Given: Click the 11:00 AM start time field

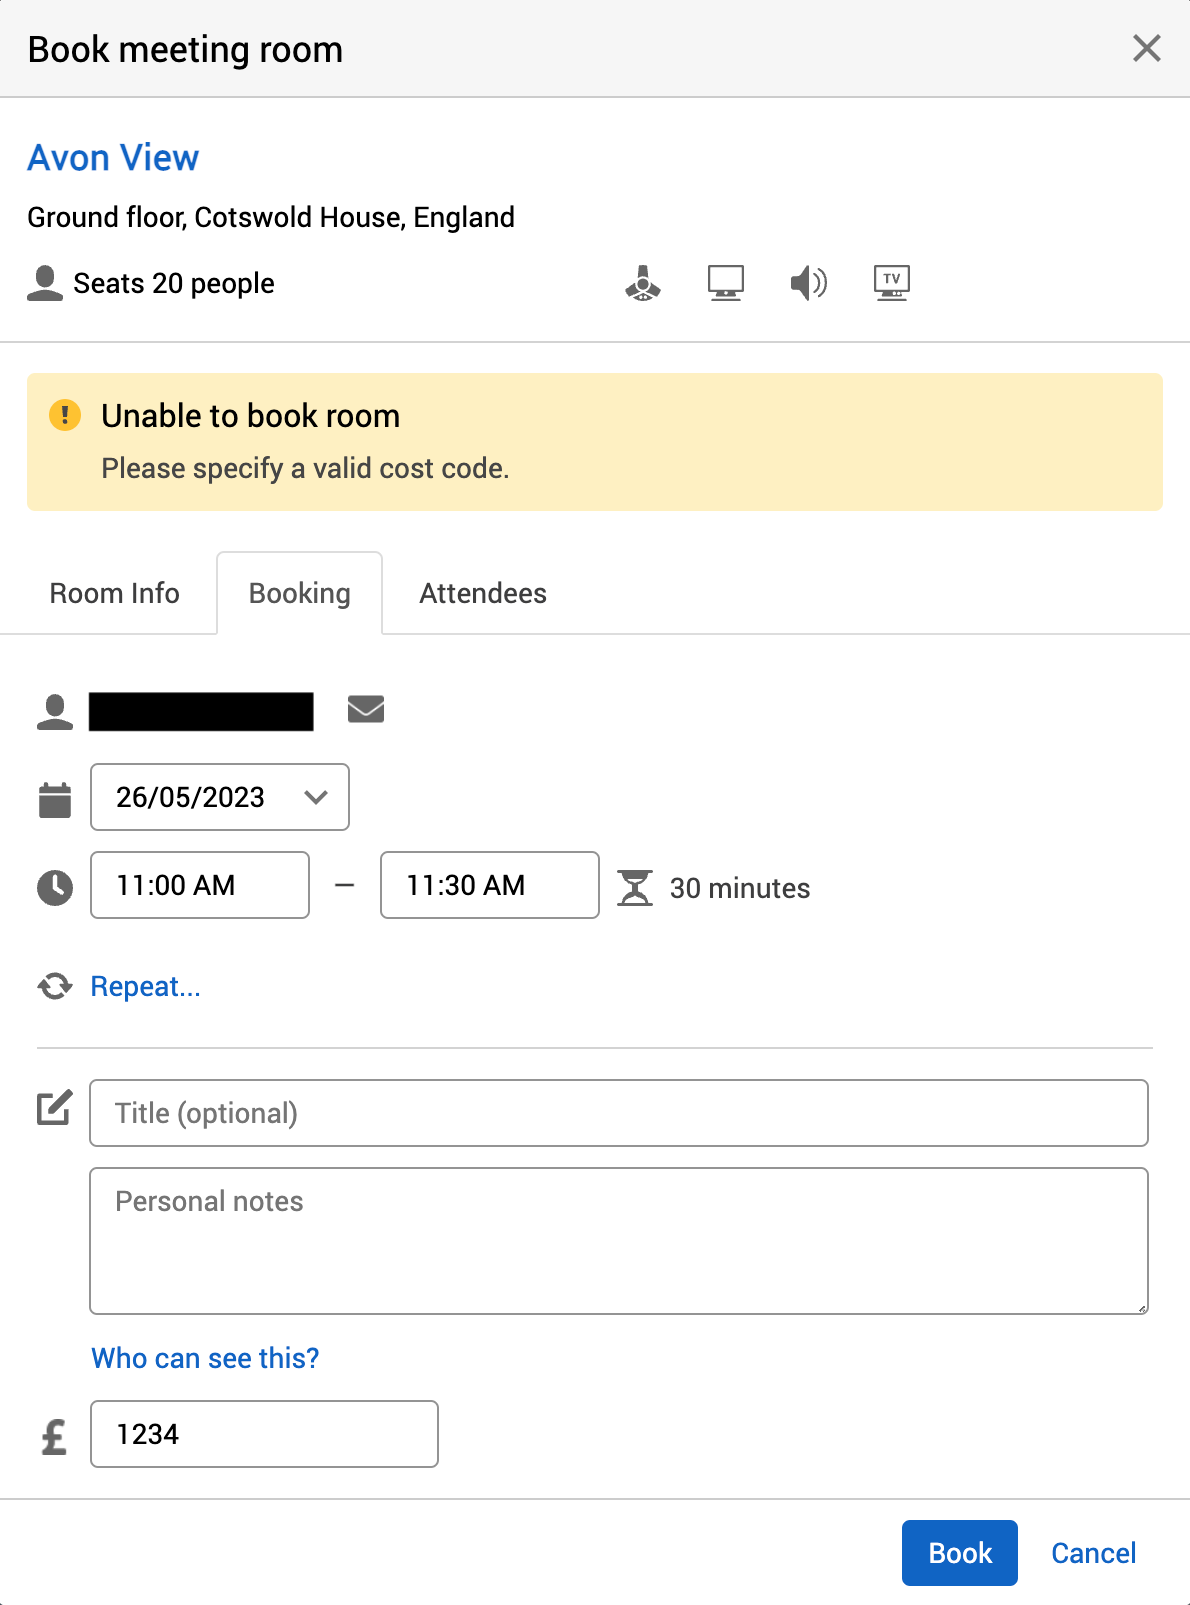Looking at the screenshot, I should coord(200,885).
